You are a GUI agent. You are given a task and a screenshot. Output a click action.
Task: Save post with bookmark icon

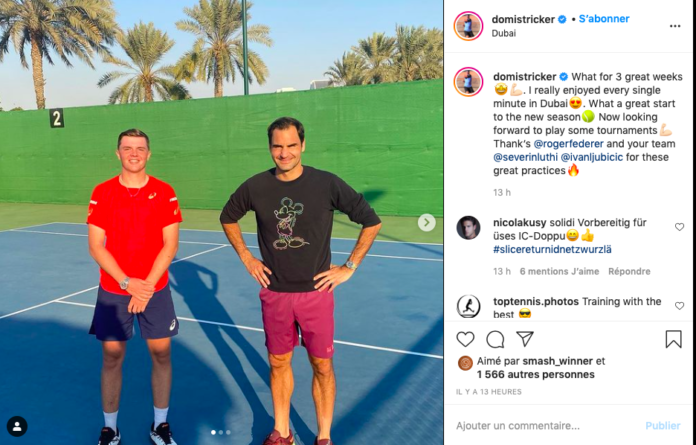click(673, 339)
